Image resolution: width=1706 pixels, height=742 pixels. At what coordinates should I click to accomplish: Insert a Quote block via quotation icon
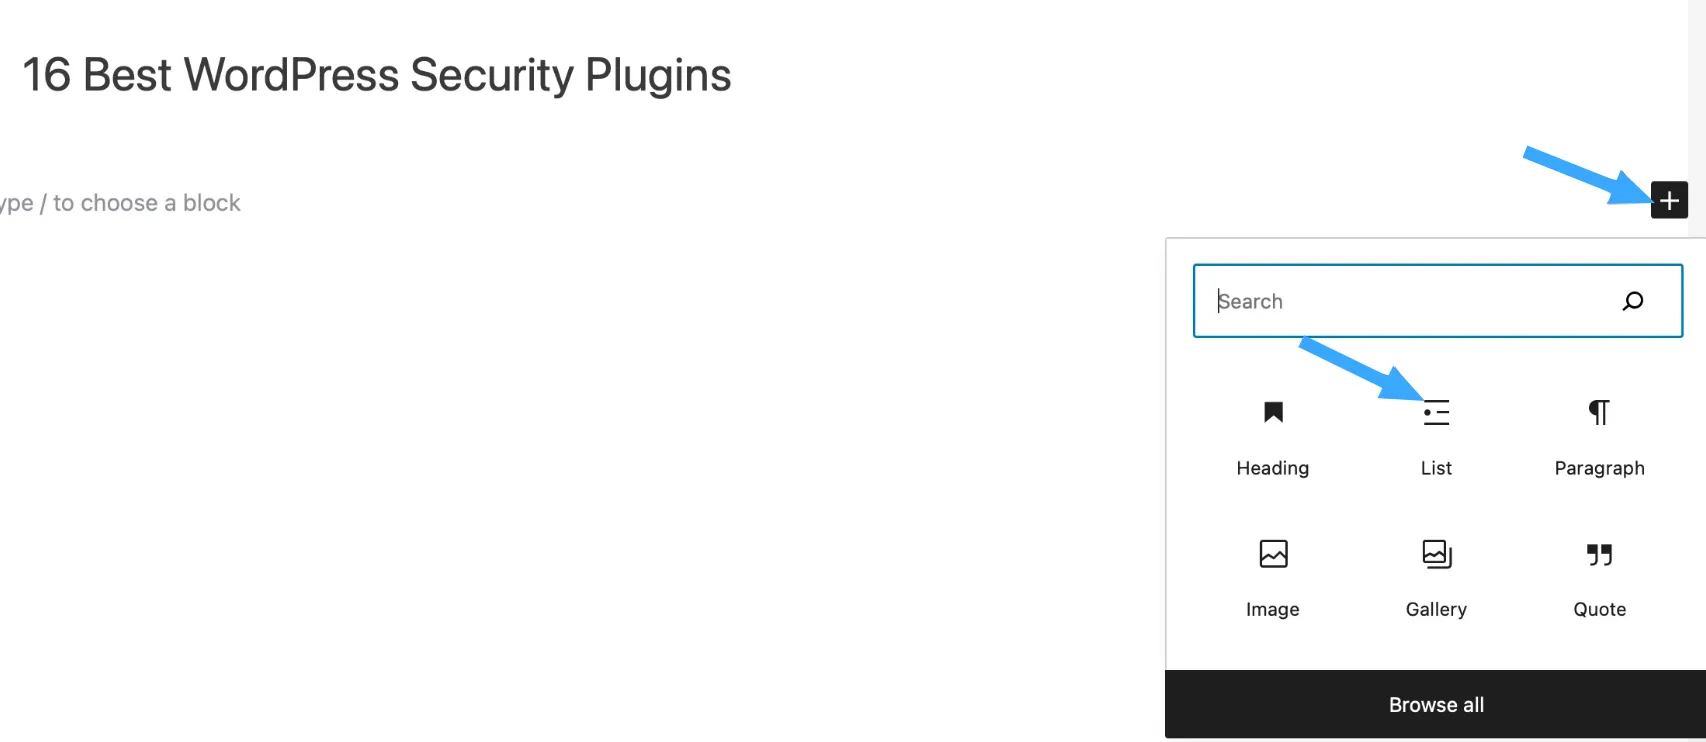coord(1599,554)
